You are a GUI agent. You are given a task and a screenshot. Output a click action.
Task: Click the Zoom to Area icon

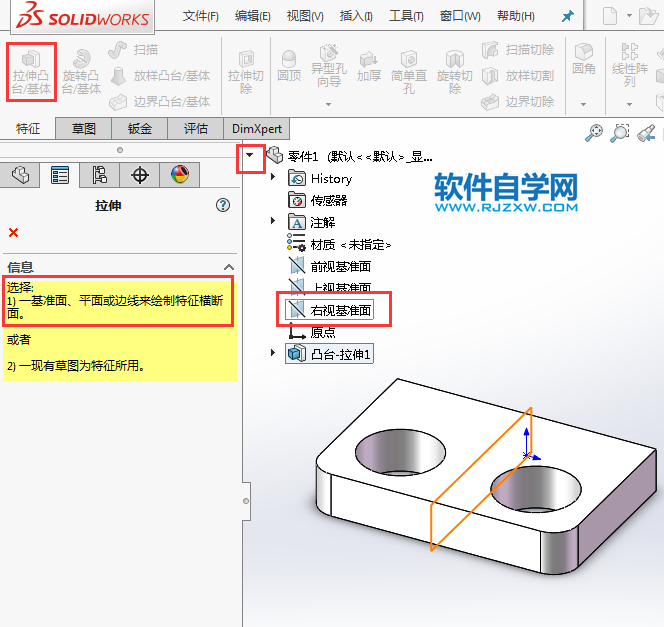[620, 133]
